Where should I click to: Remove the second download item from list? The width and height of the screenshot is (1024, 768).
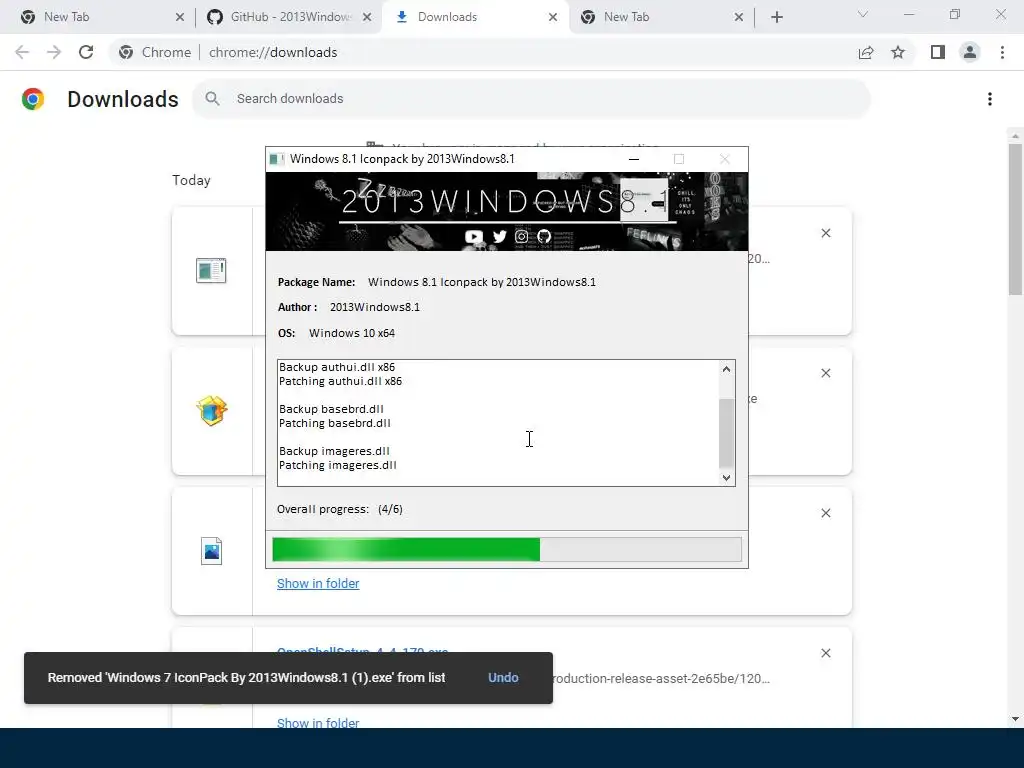(826, 373)
